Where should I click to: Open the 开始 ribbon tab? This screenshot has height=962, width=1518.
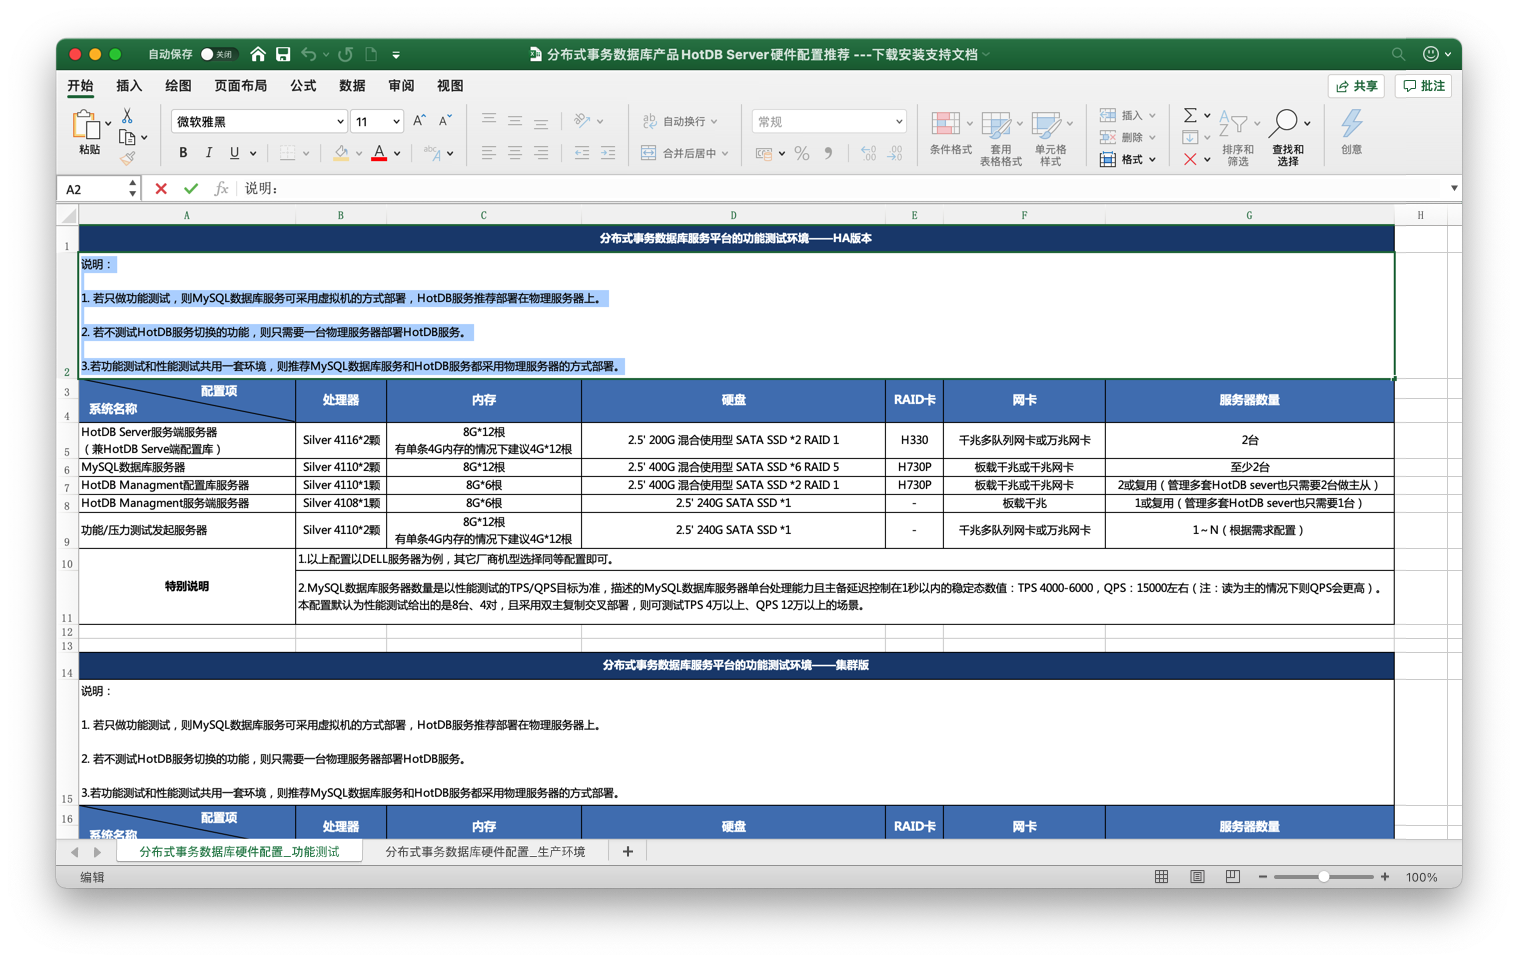[x=80, y=86]
